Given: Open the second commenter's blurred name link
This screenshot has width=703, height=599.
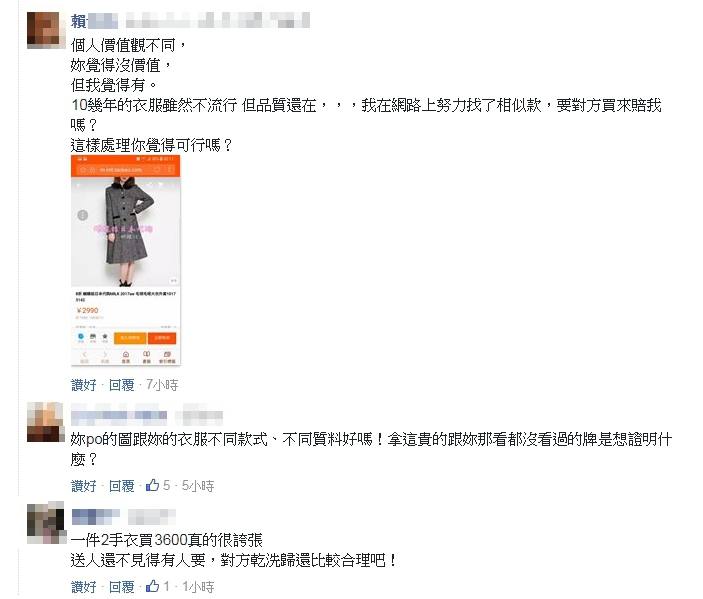Looking at the screenshot, I should pyautogui.click(x=147, y=417).
